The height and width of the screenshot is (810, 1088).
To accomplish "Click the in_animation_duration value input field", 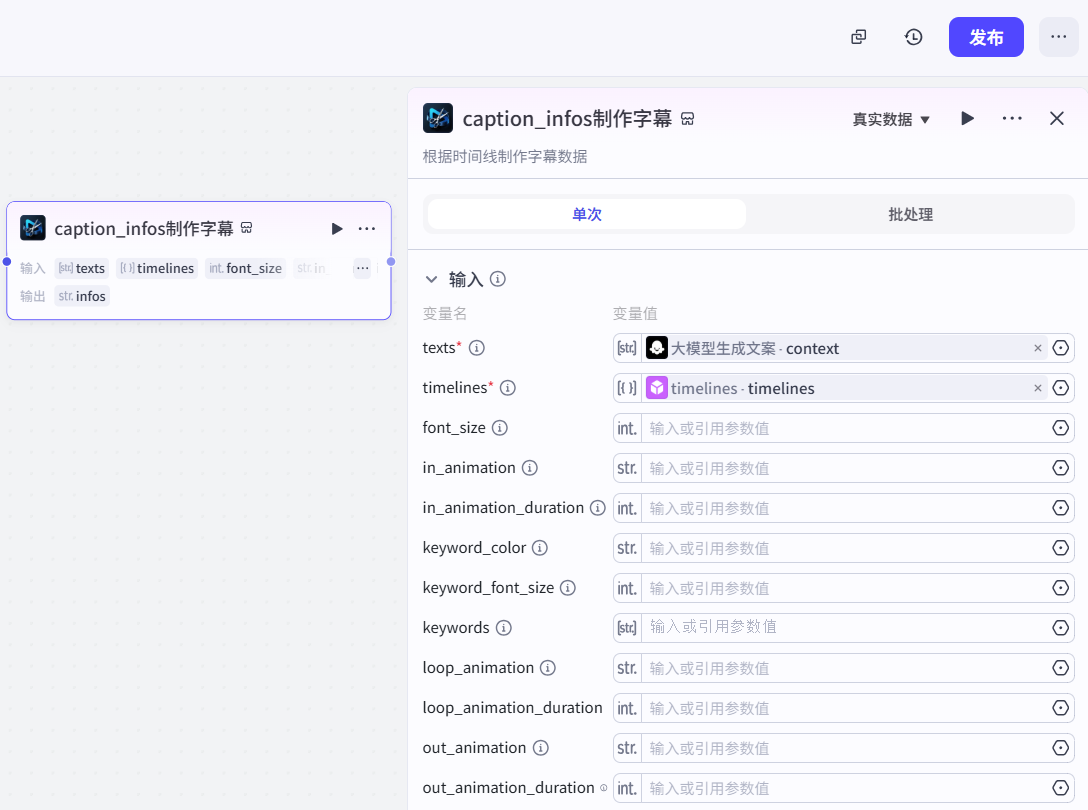I will pyautogui.click(x=845, y=508).
